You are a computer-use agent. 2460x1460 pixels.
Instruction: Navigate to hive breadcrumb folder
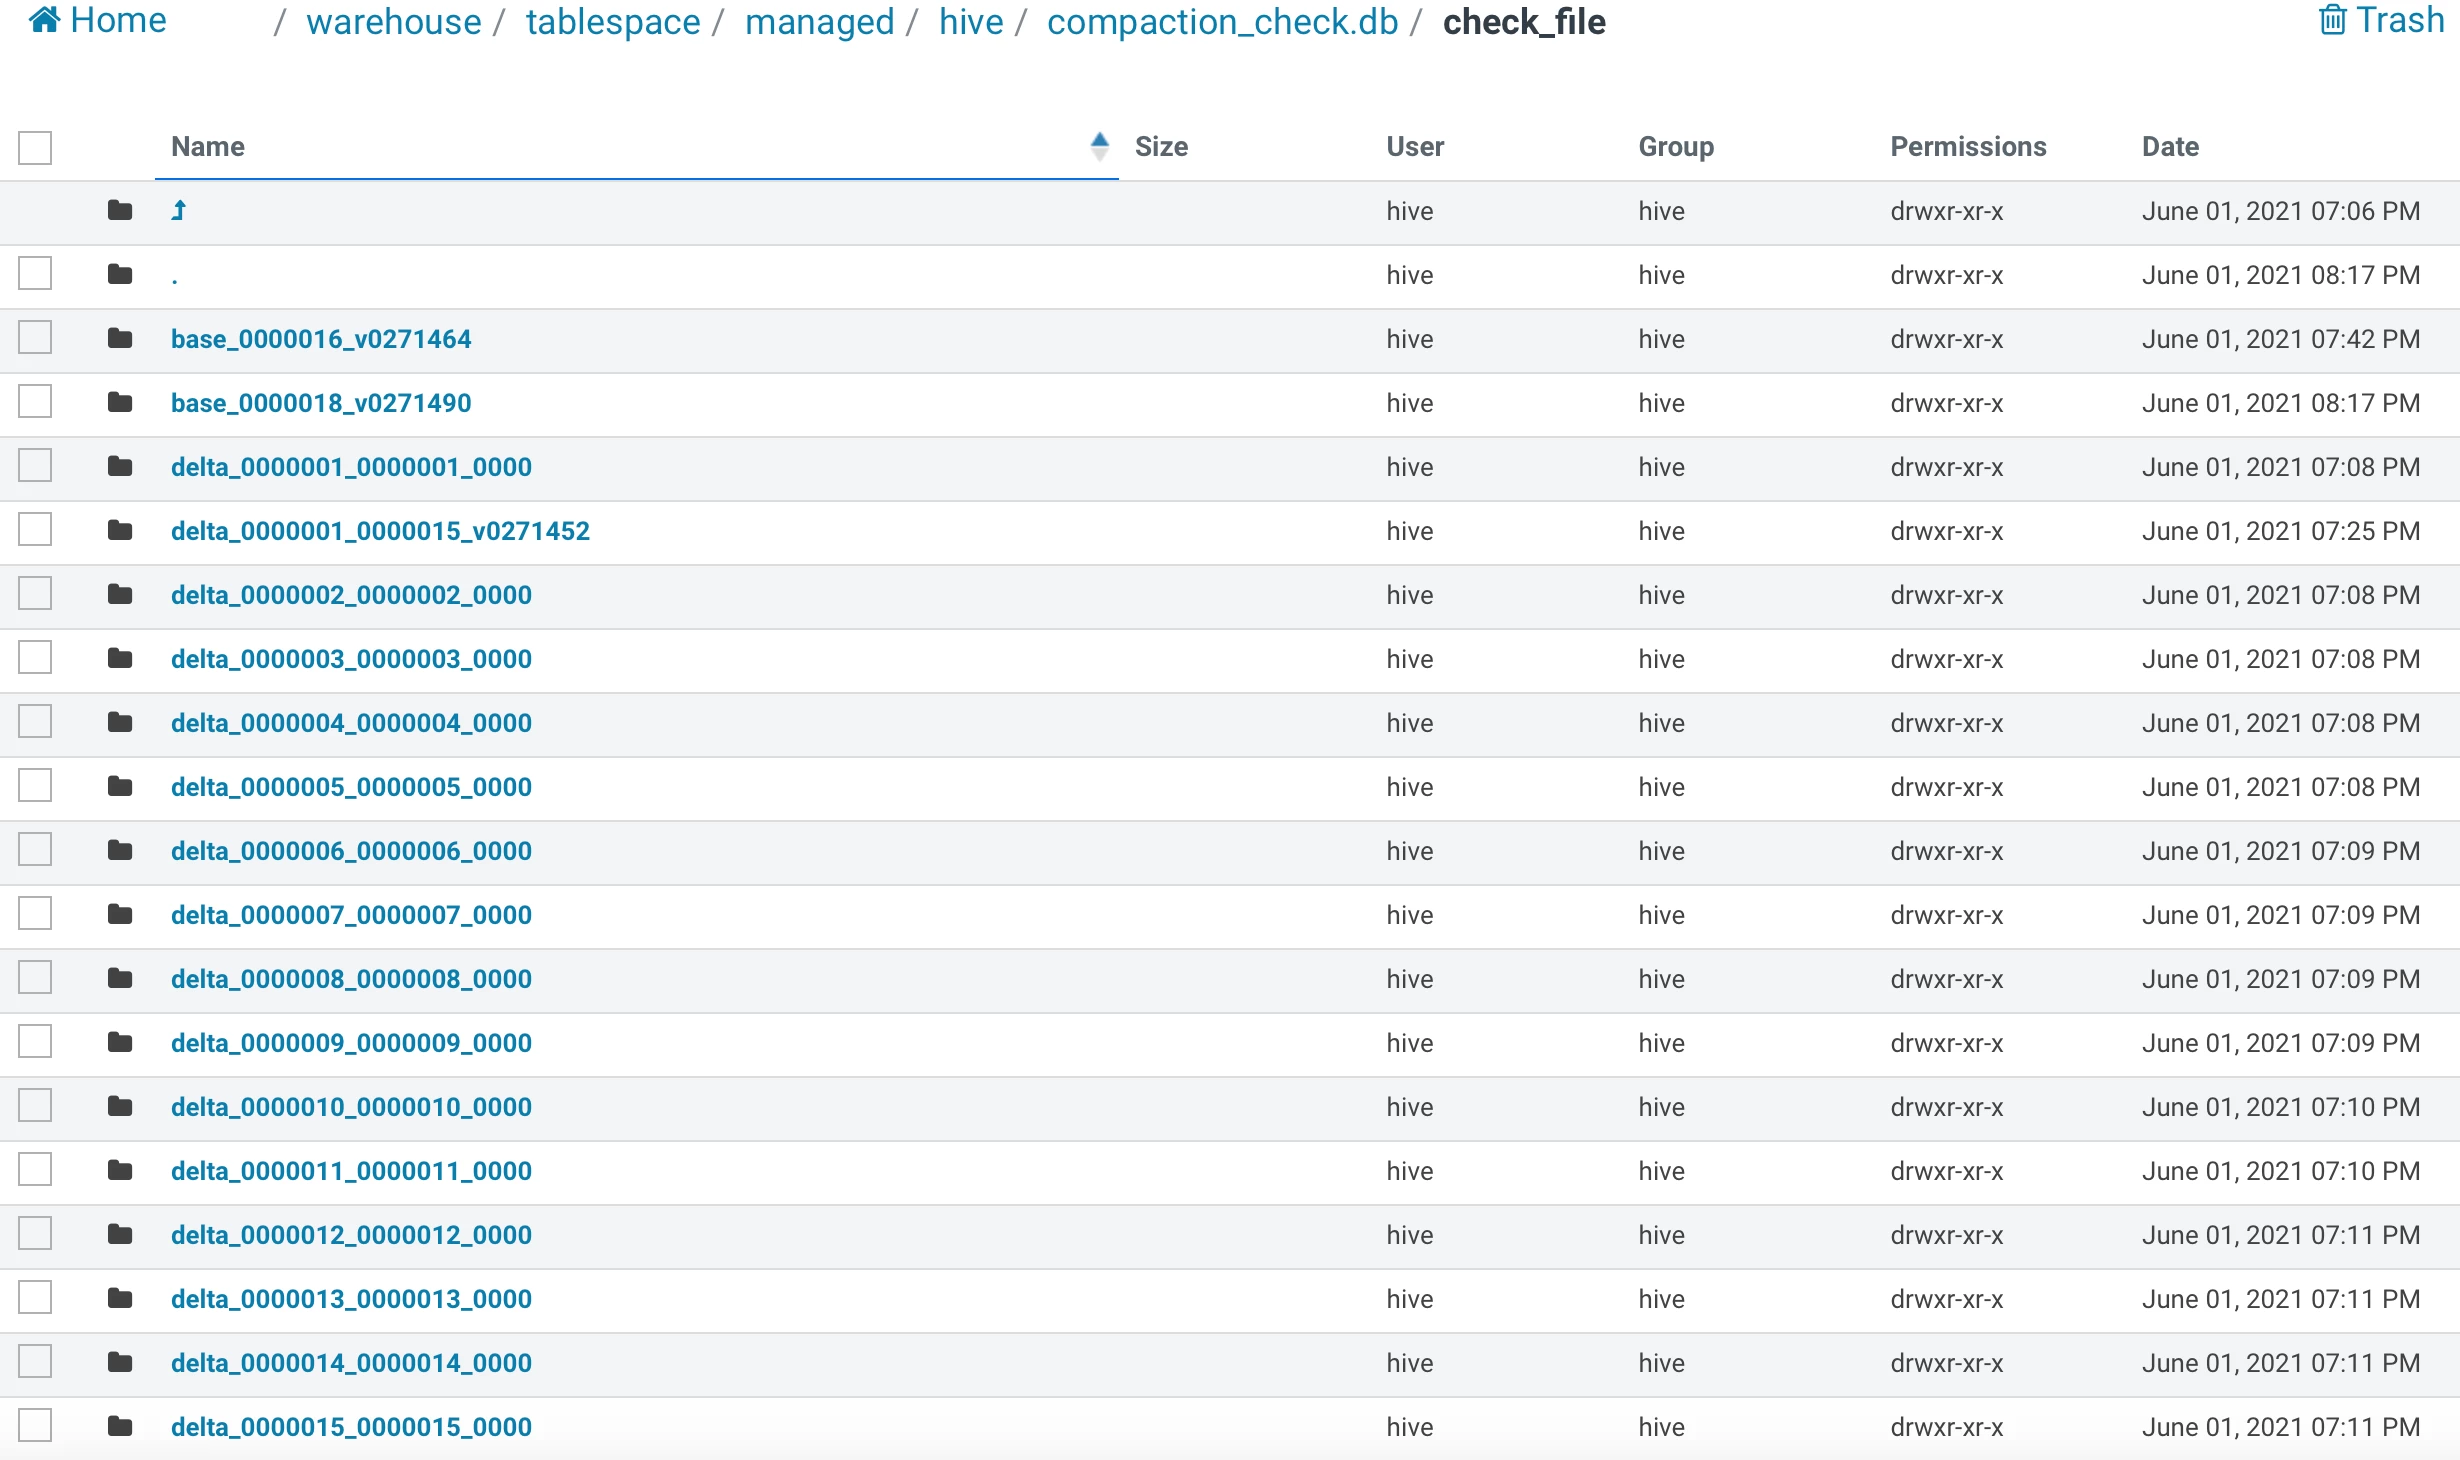[x=970, y=21]
